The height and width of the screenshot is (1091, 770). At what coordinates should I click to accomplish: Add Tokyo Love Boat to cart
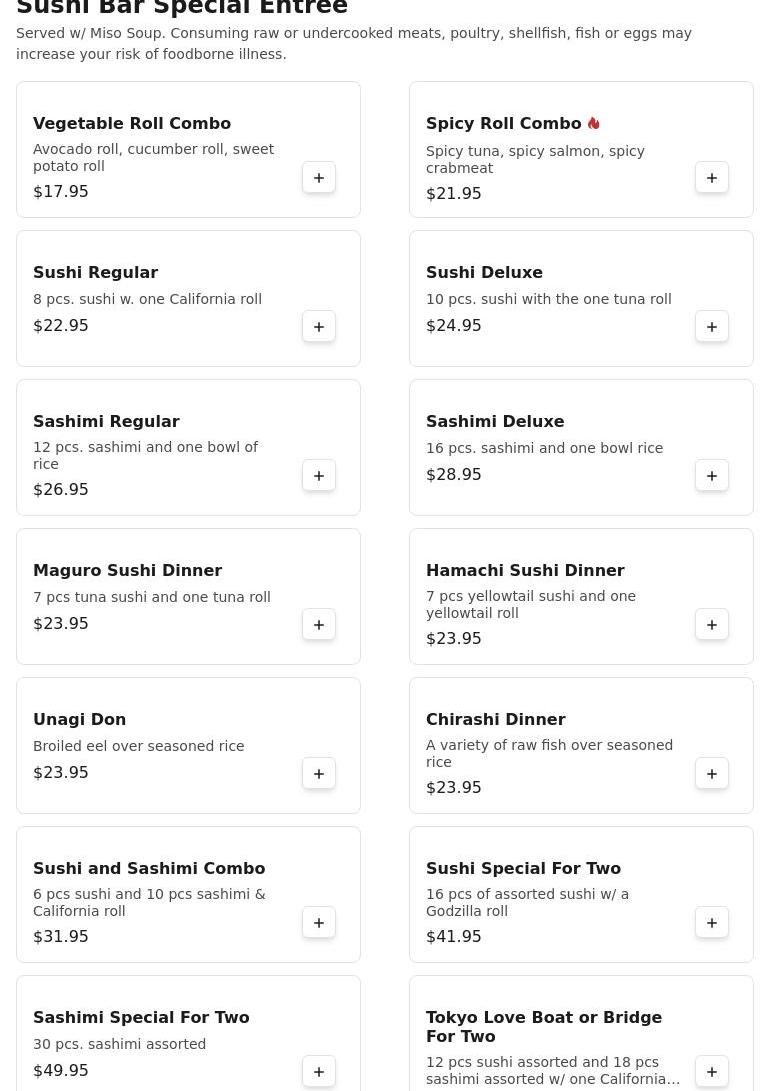pos(712,1072)
